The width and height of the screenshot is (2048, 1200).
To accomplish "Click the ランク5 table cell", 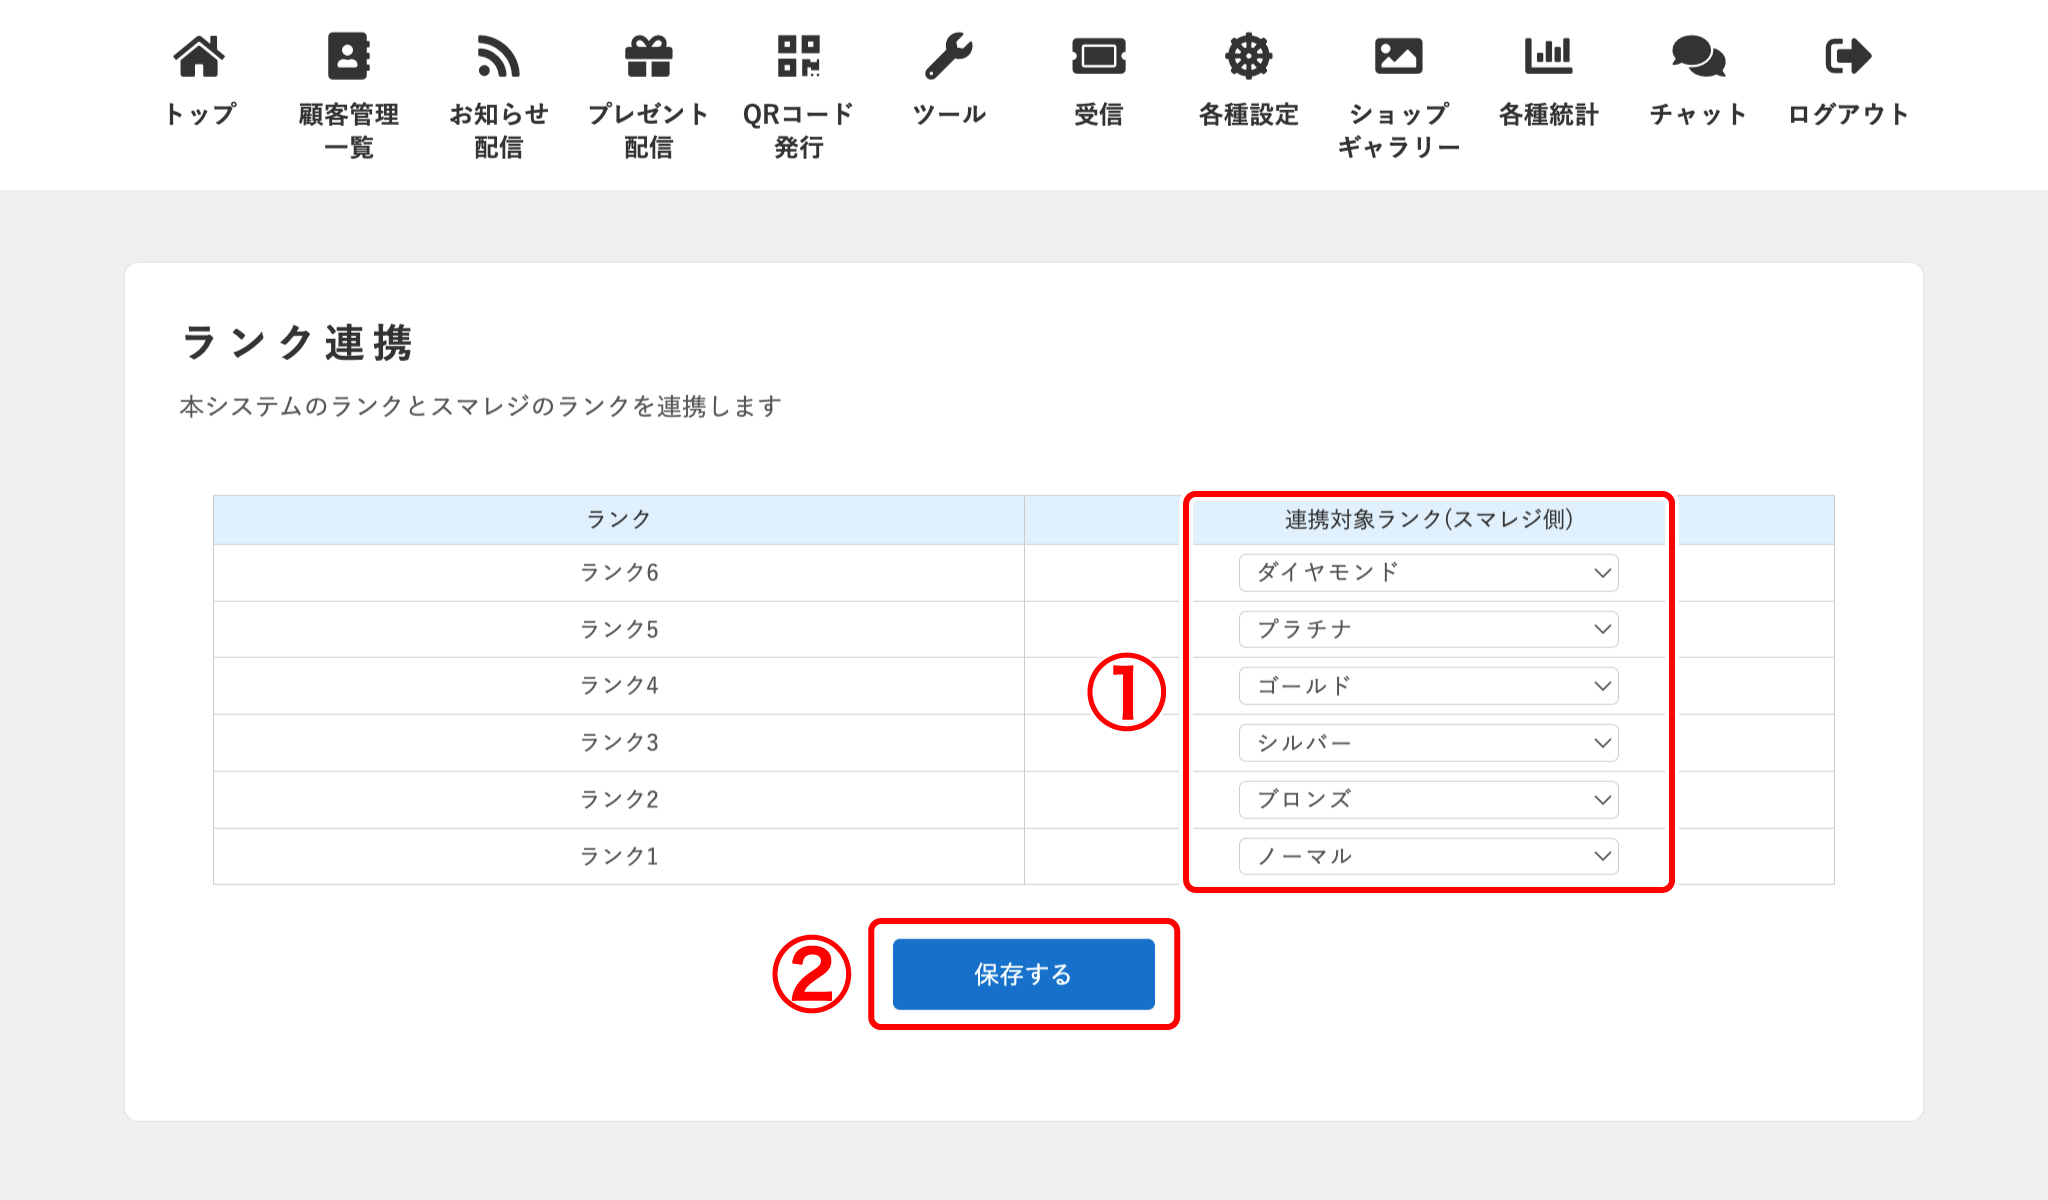I will 619,629.
